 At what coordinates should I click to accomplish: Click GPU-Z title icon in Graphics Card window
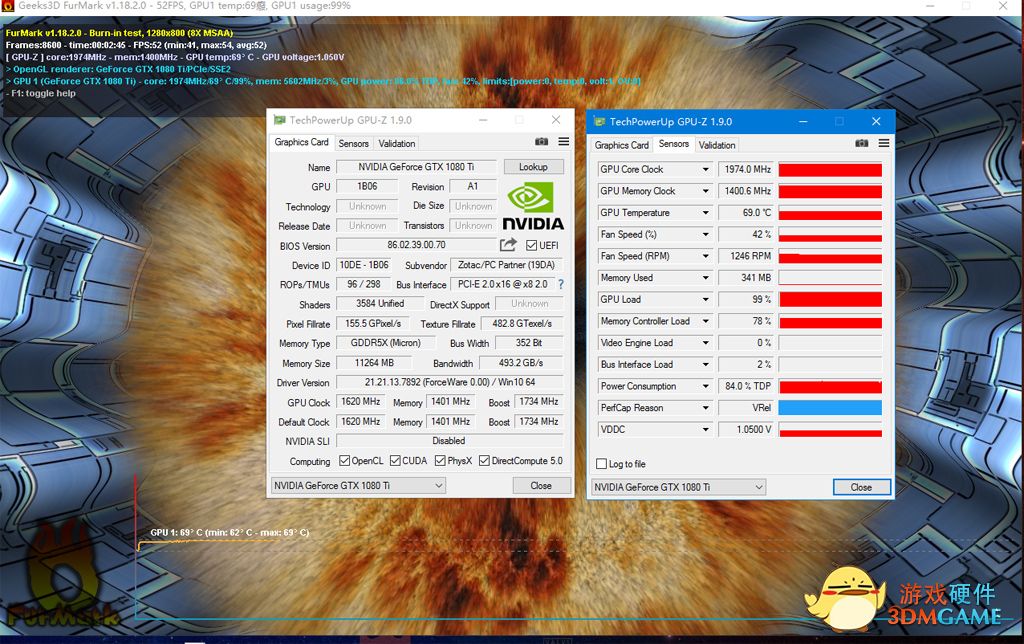coord(280,120)
